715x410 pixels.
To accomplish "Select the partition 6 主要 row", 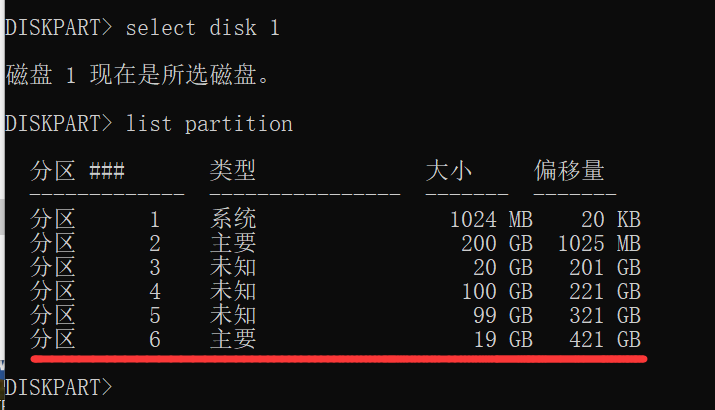I will [336, 339].
